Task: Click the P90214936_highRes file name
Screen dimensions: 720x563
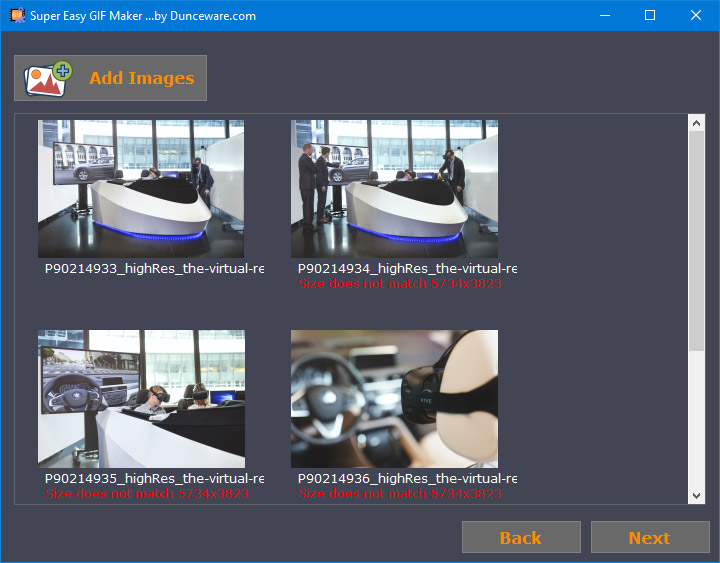Action: coord(407,479)
